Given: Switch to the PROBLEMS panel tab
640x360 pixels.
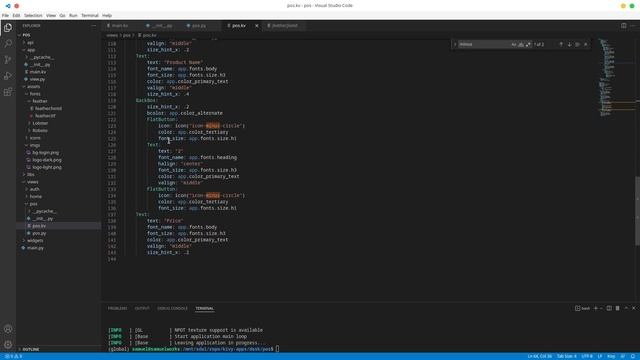Looking at the screenshot, I should pos(118,309).
